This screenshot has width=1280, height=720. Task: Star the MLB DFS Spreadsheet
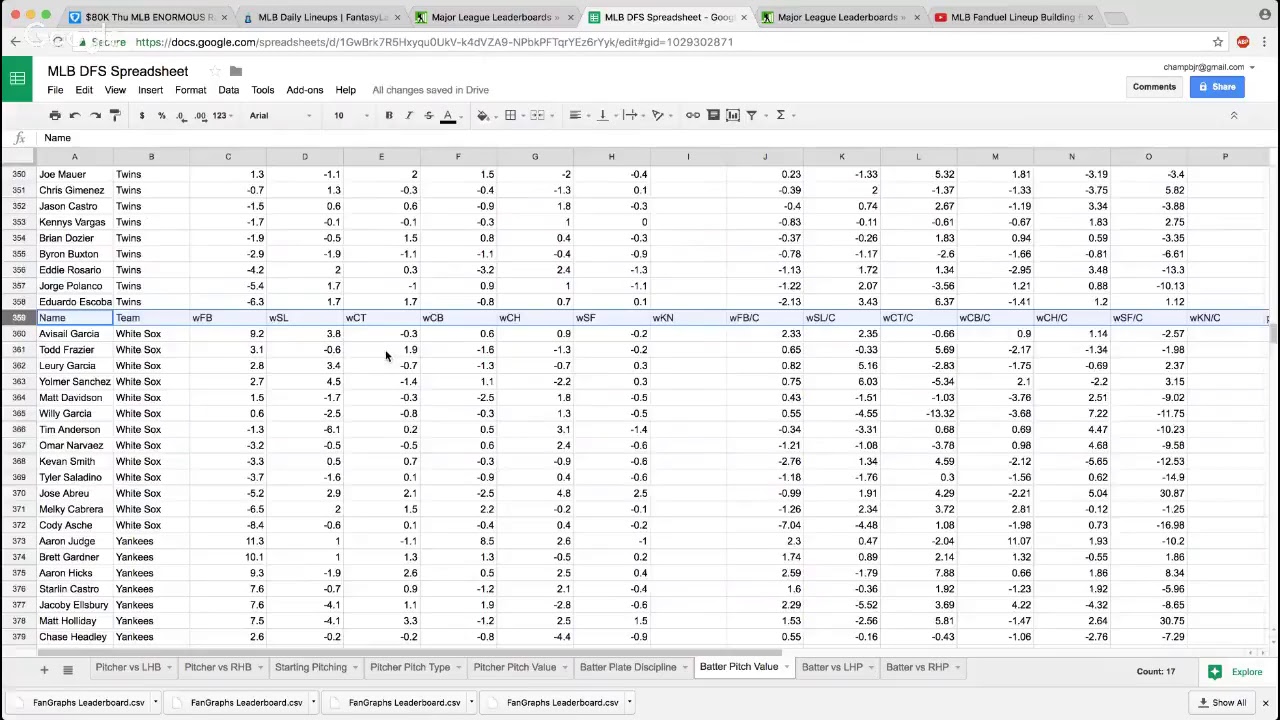214,71
